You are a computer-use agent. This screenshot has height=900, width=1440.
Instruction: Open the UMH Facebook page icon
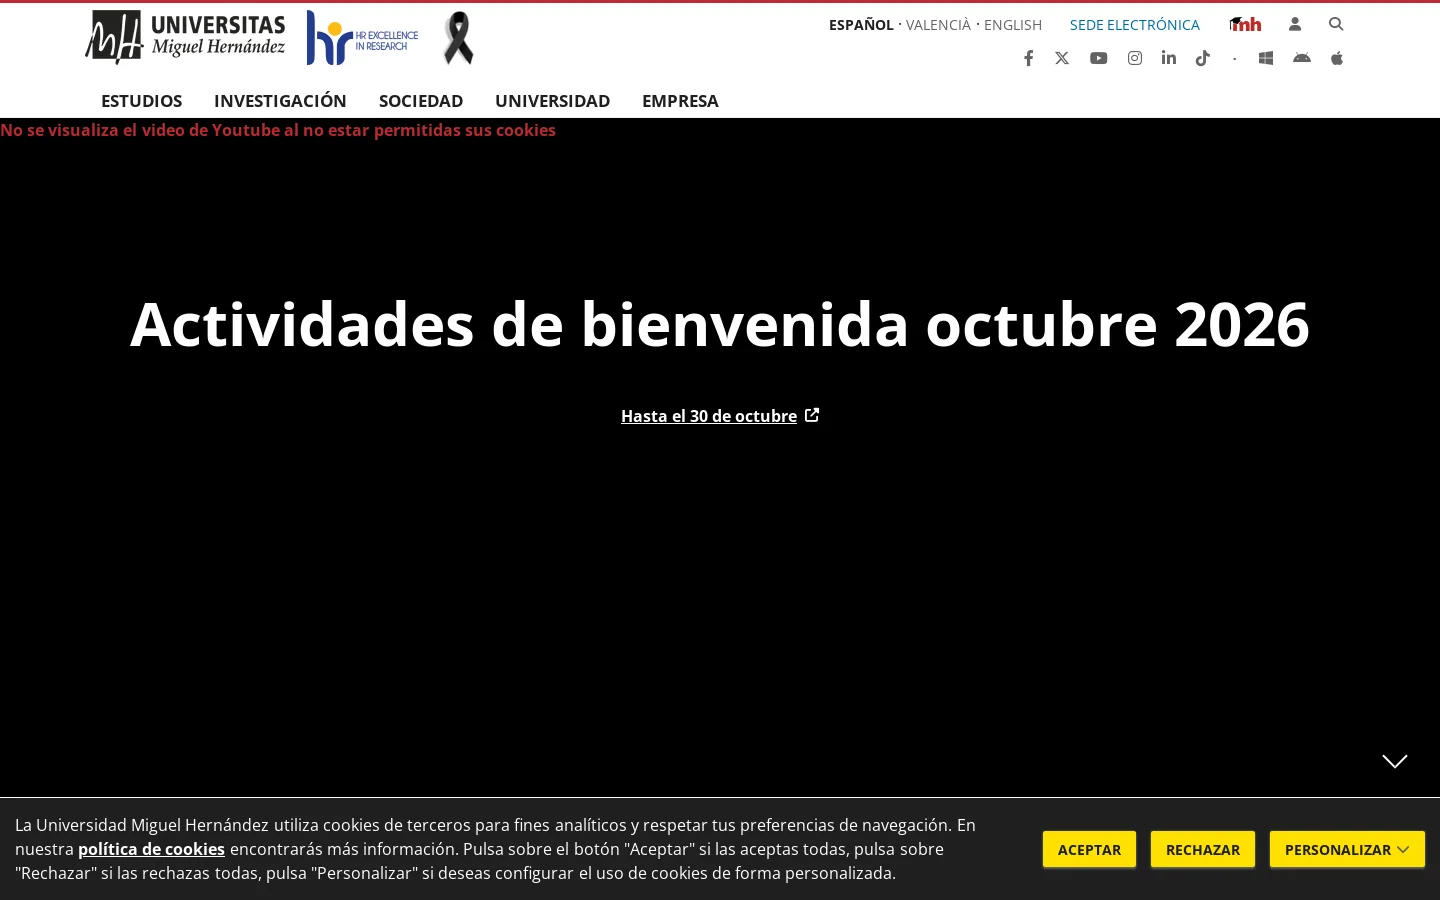tap(1028, 58)
